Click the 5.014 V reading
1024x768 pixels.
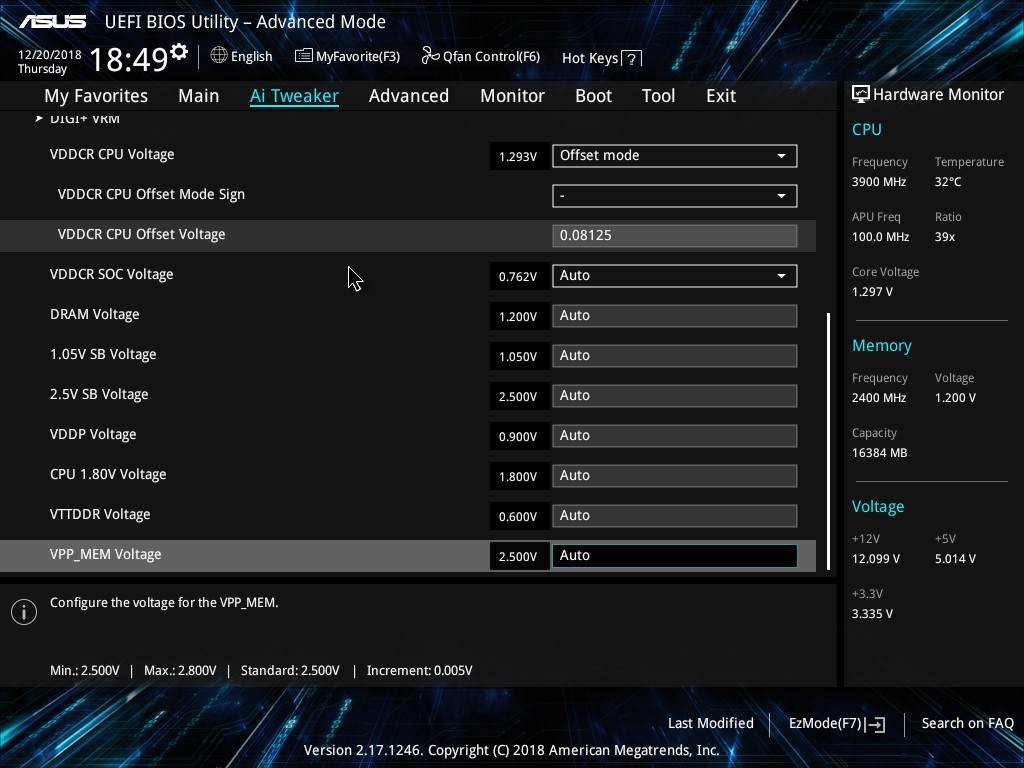[955, 559]
